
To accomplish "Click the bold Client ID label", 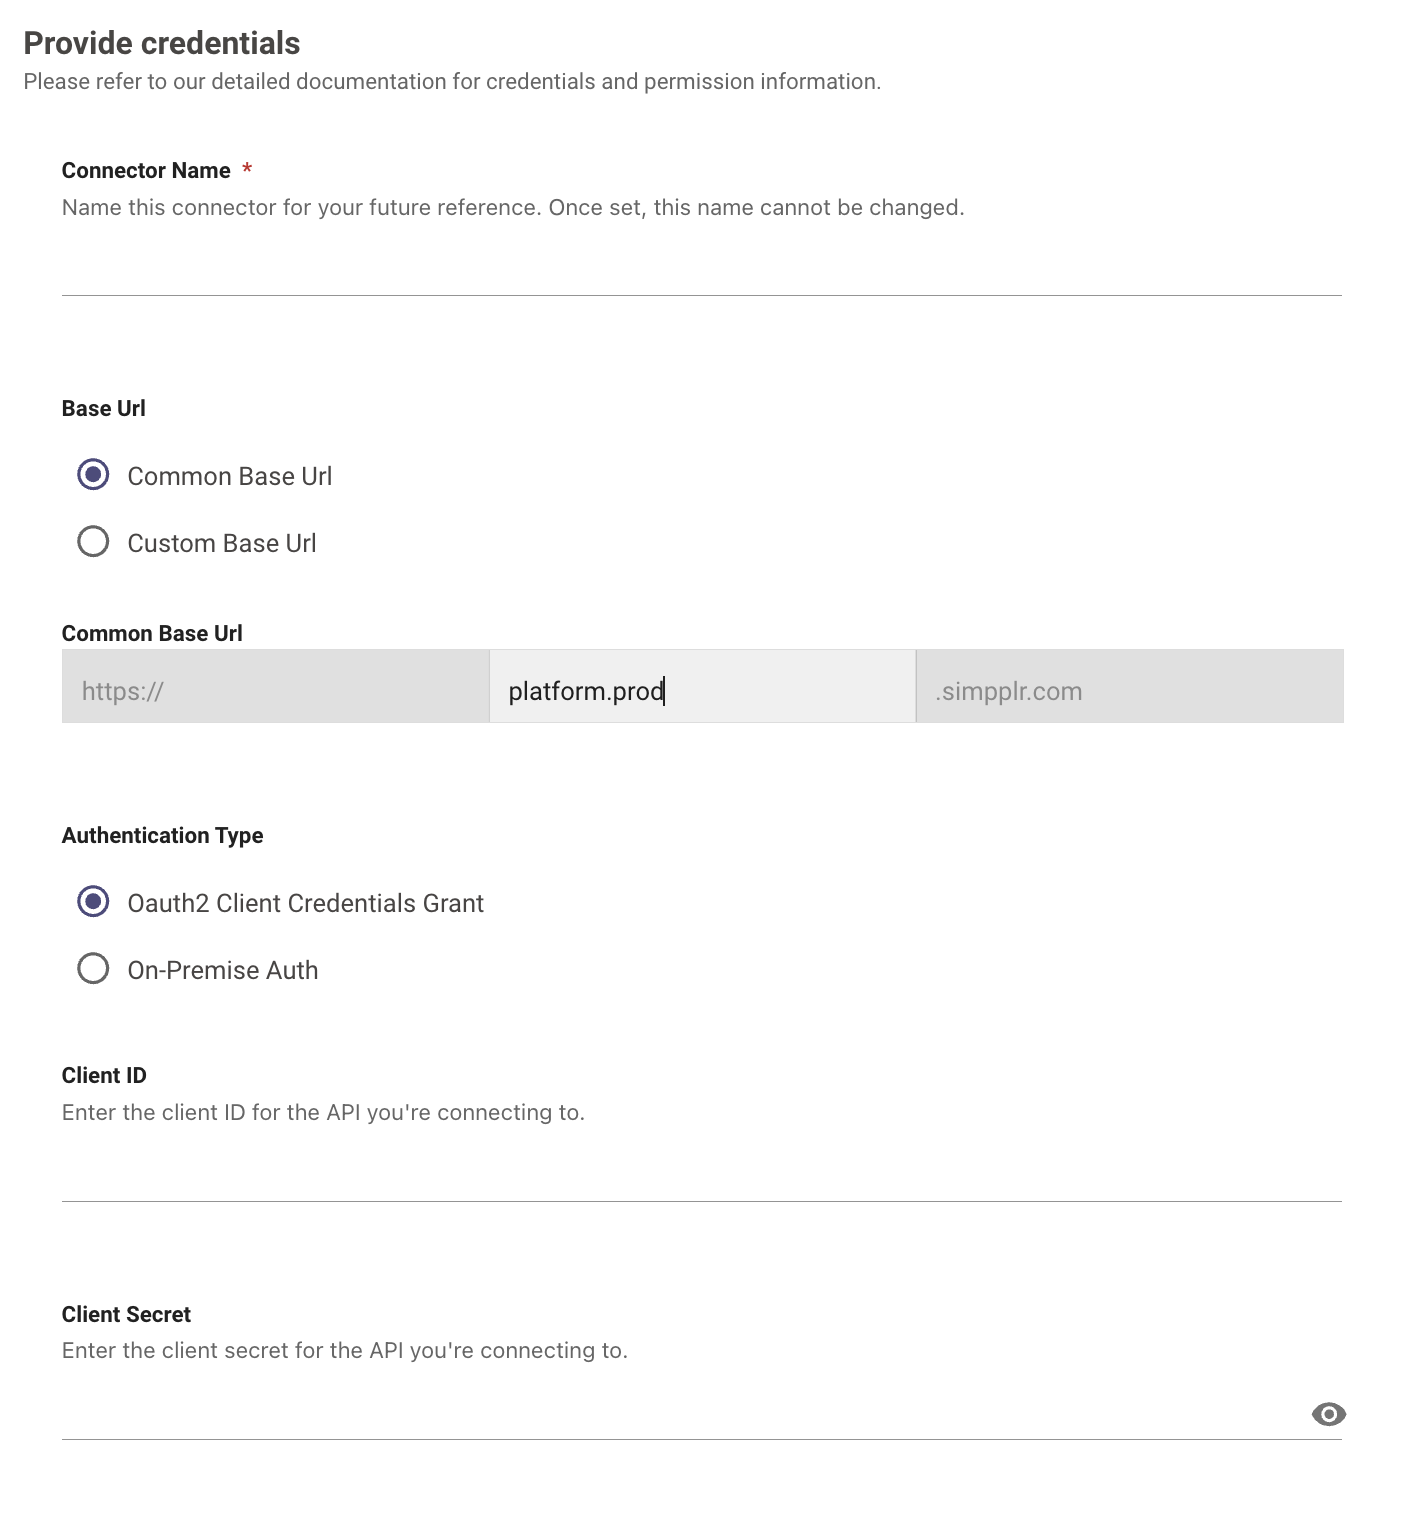I will 104,1076.
